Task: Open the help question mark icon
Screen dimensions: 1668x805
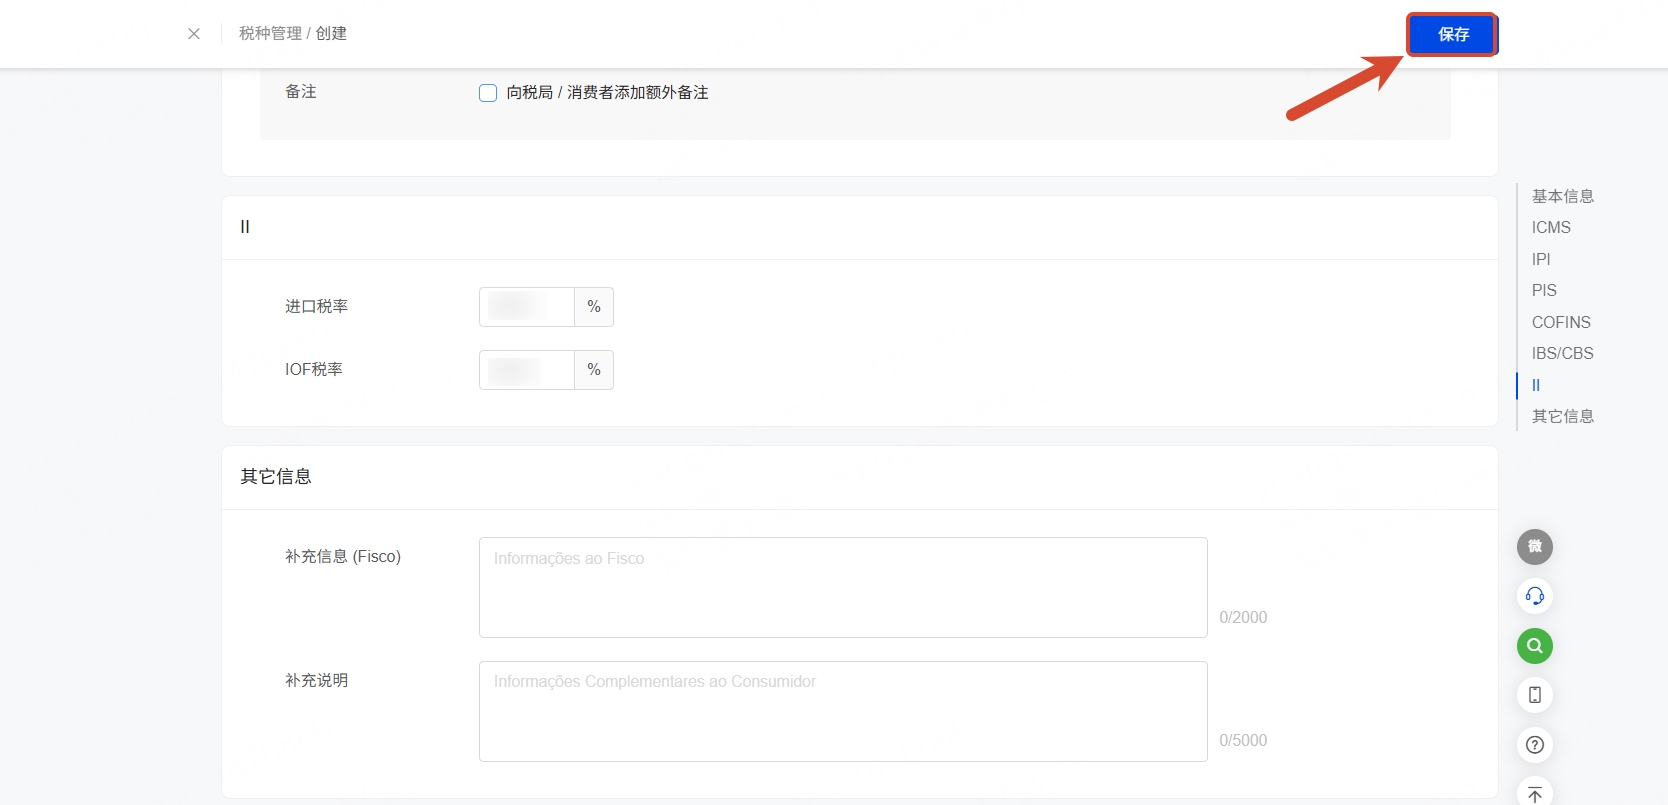Action: click(x=1535, y=745)
